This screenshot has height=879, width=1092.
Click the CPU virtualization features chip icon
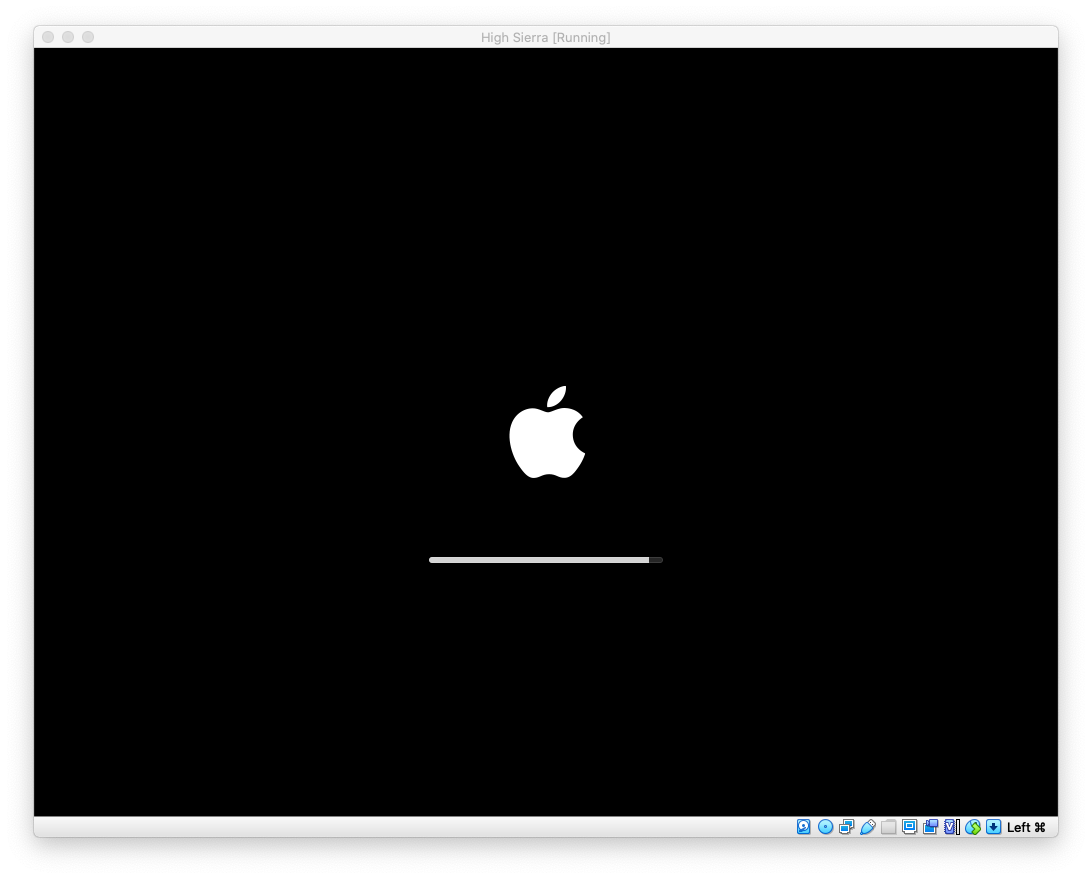[x=951, y=827]
